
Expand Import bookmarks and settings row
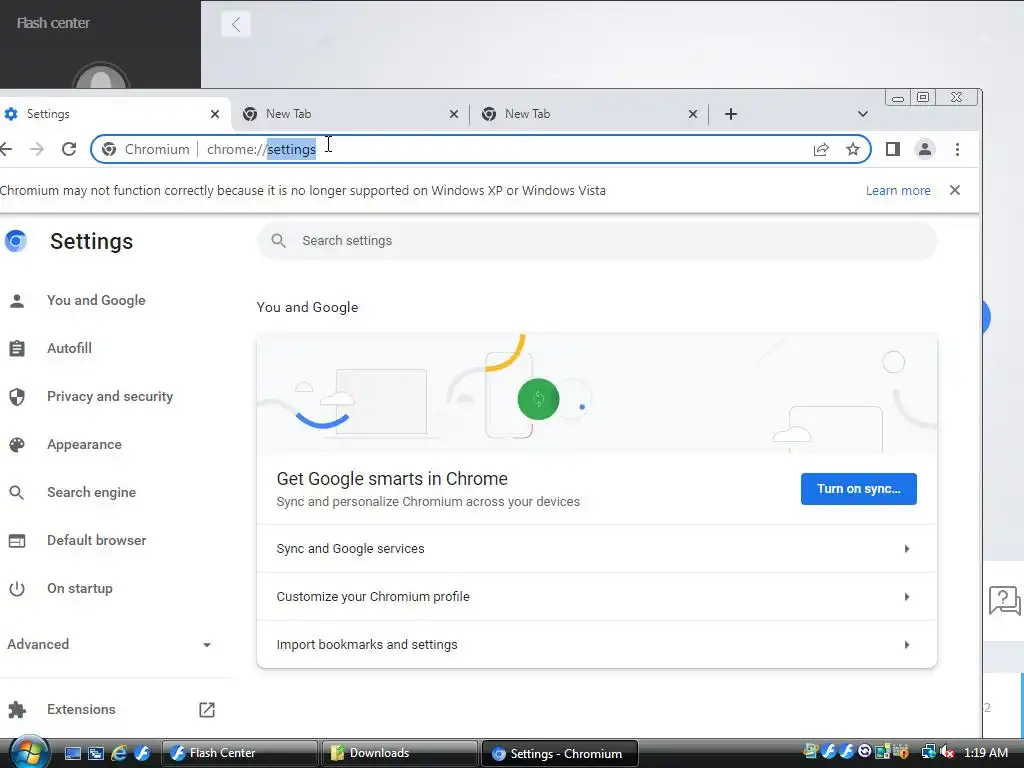(597, 645)
